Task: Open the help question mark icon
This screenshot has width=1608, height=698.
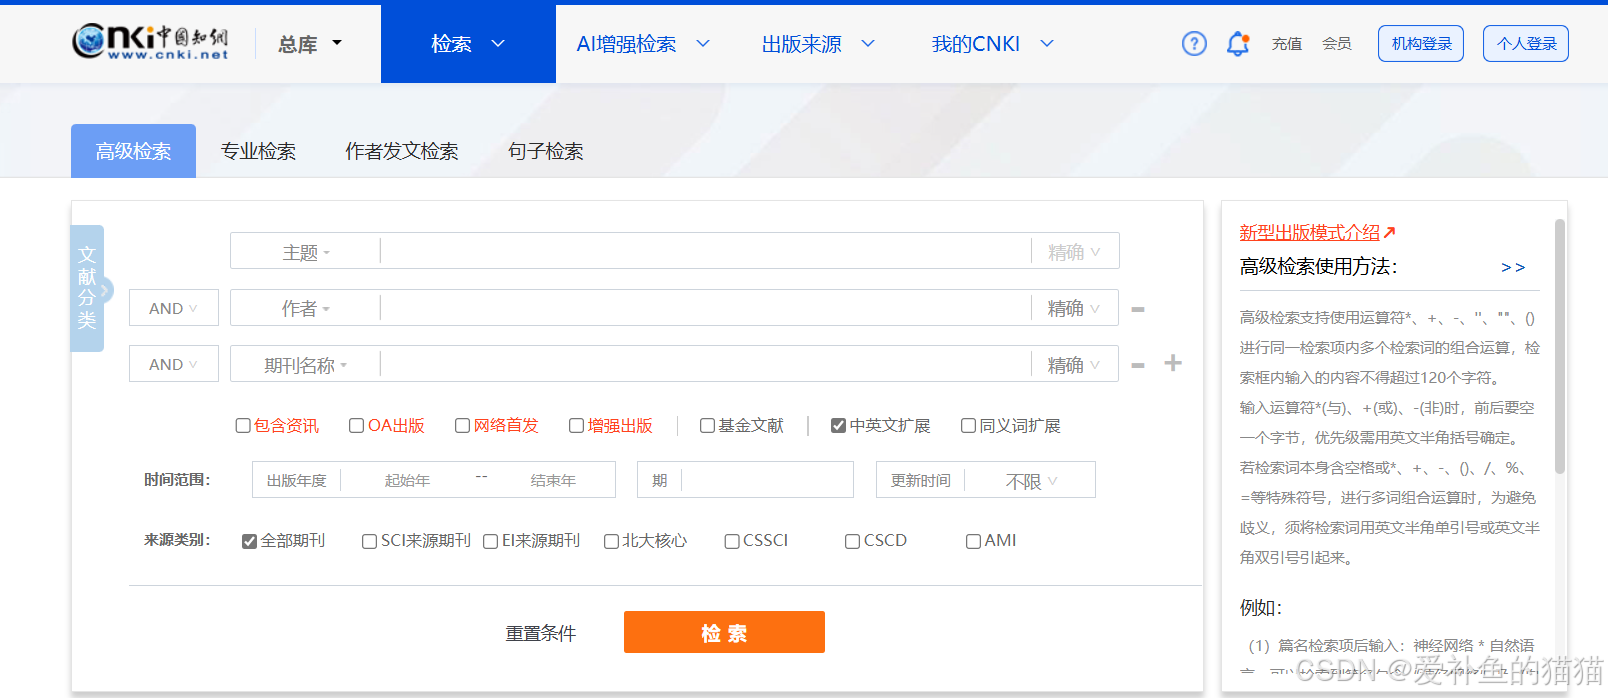Action: click(1194, 44)
